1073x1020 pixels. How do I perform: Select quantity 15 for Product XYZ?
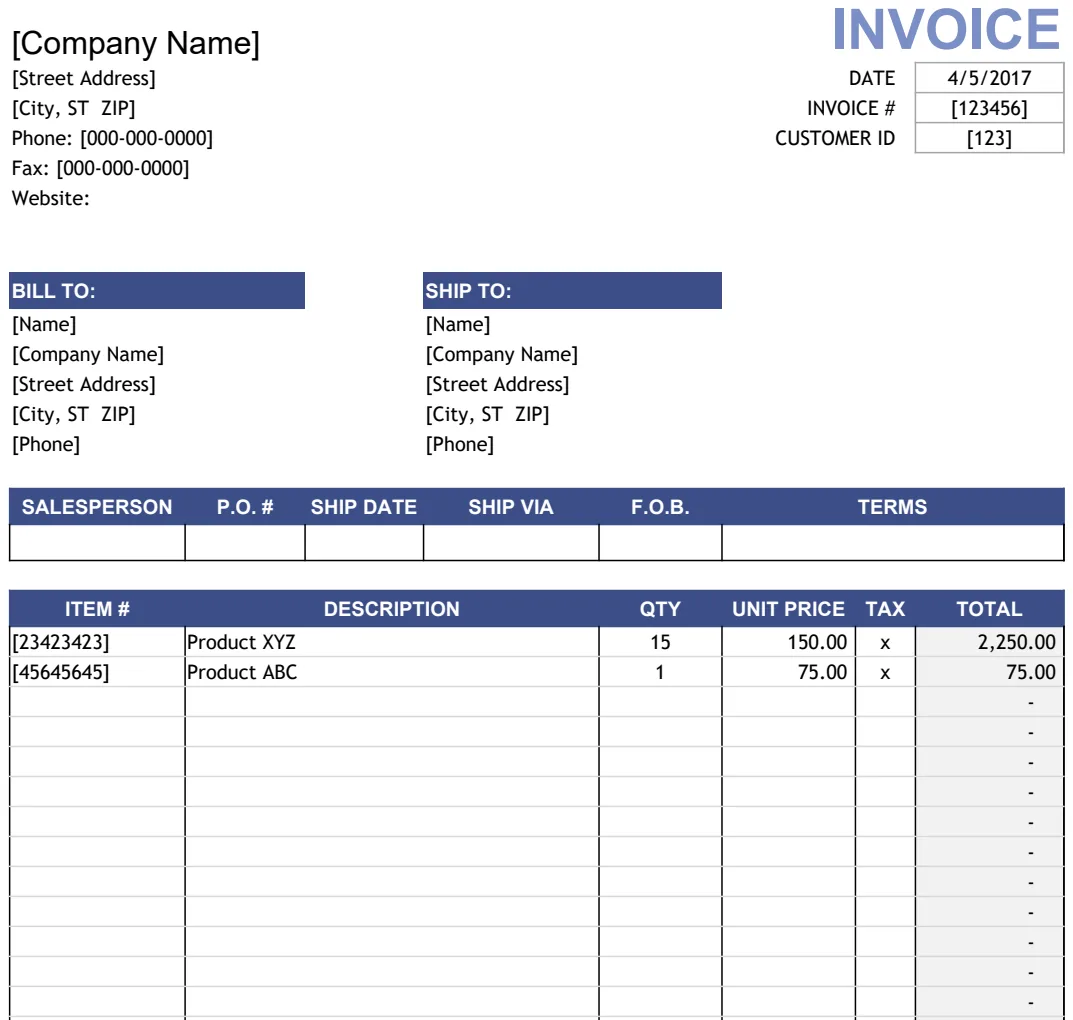coord(660,642)
